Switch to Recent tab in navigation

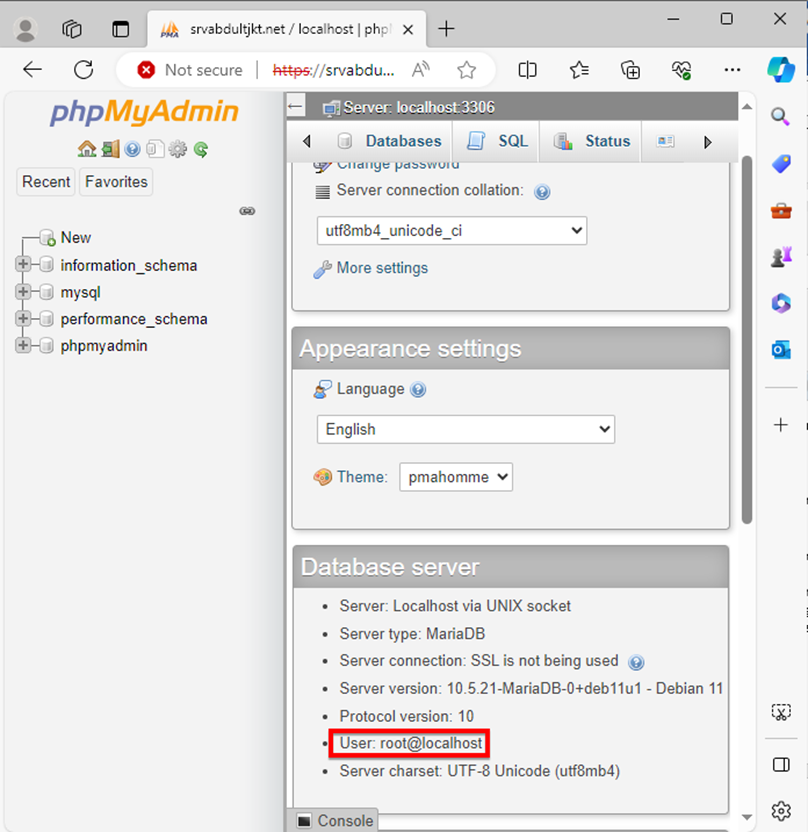pos(46,182)
